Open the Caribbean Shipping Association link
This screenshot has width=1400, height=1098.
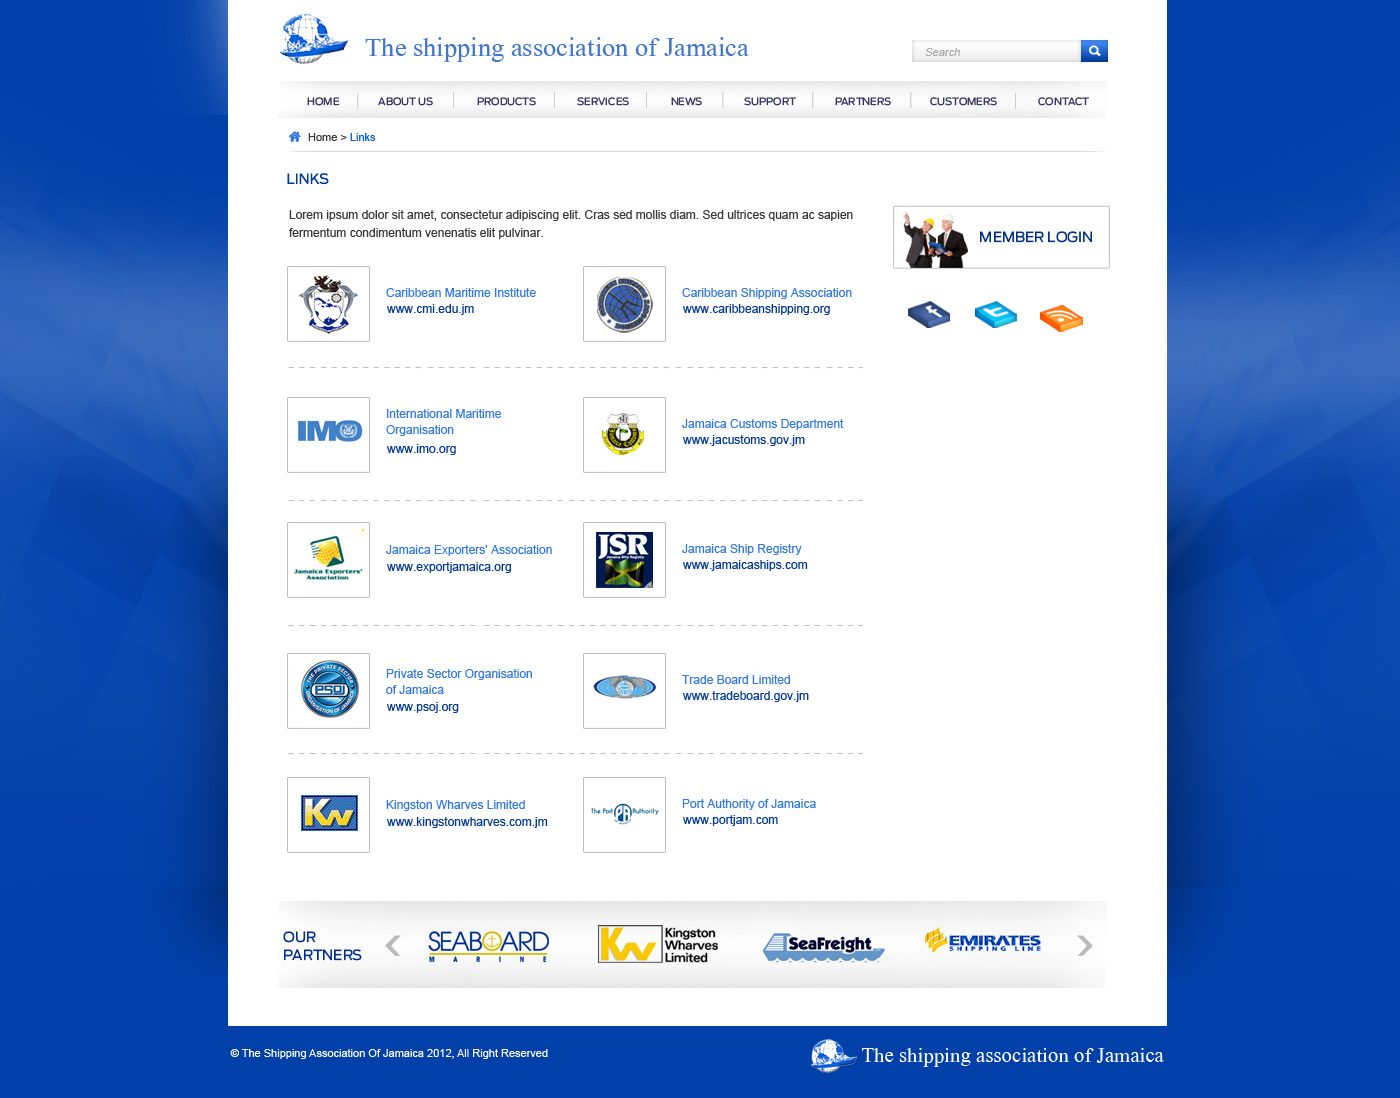767,293
